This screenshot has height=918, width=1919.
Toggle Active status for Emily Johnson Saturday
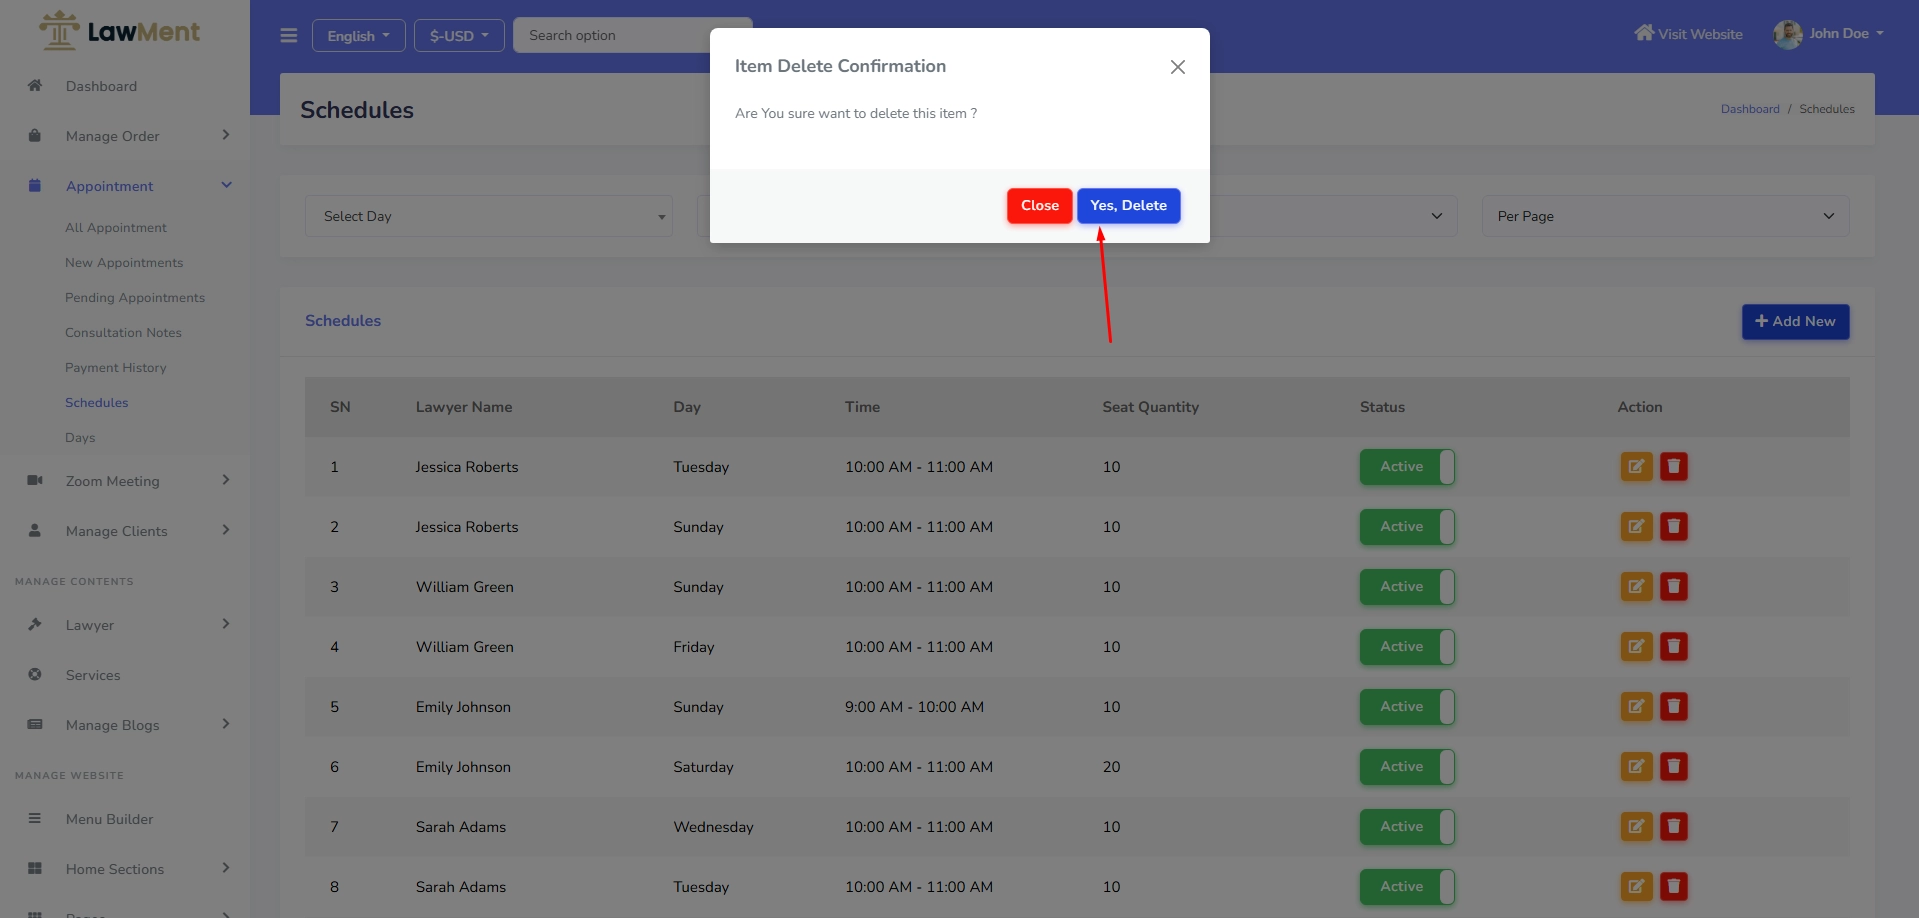[x=1406, y=767]
